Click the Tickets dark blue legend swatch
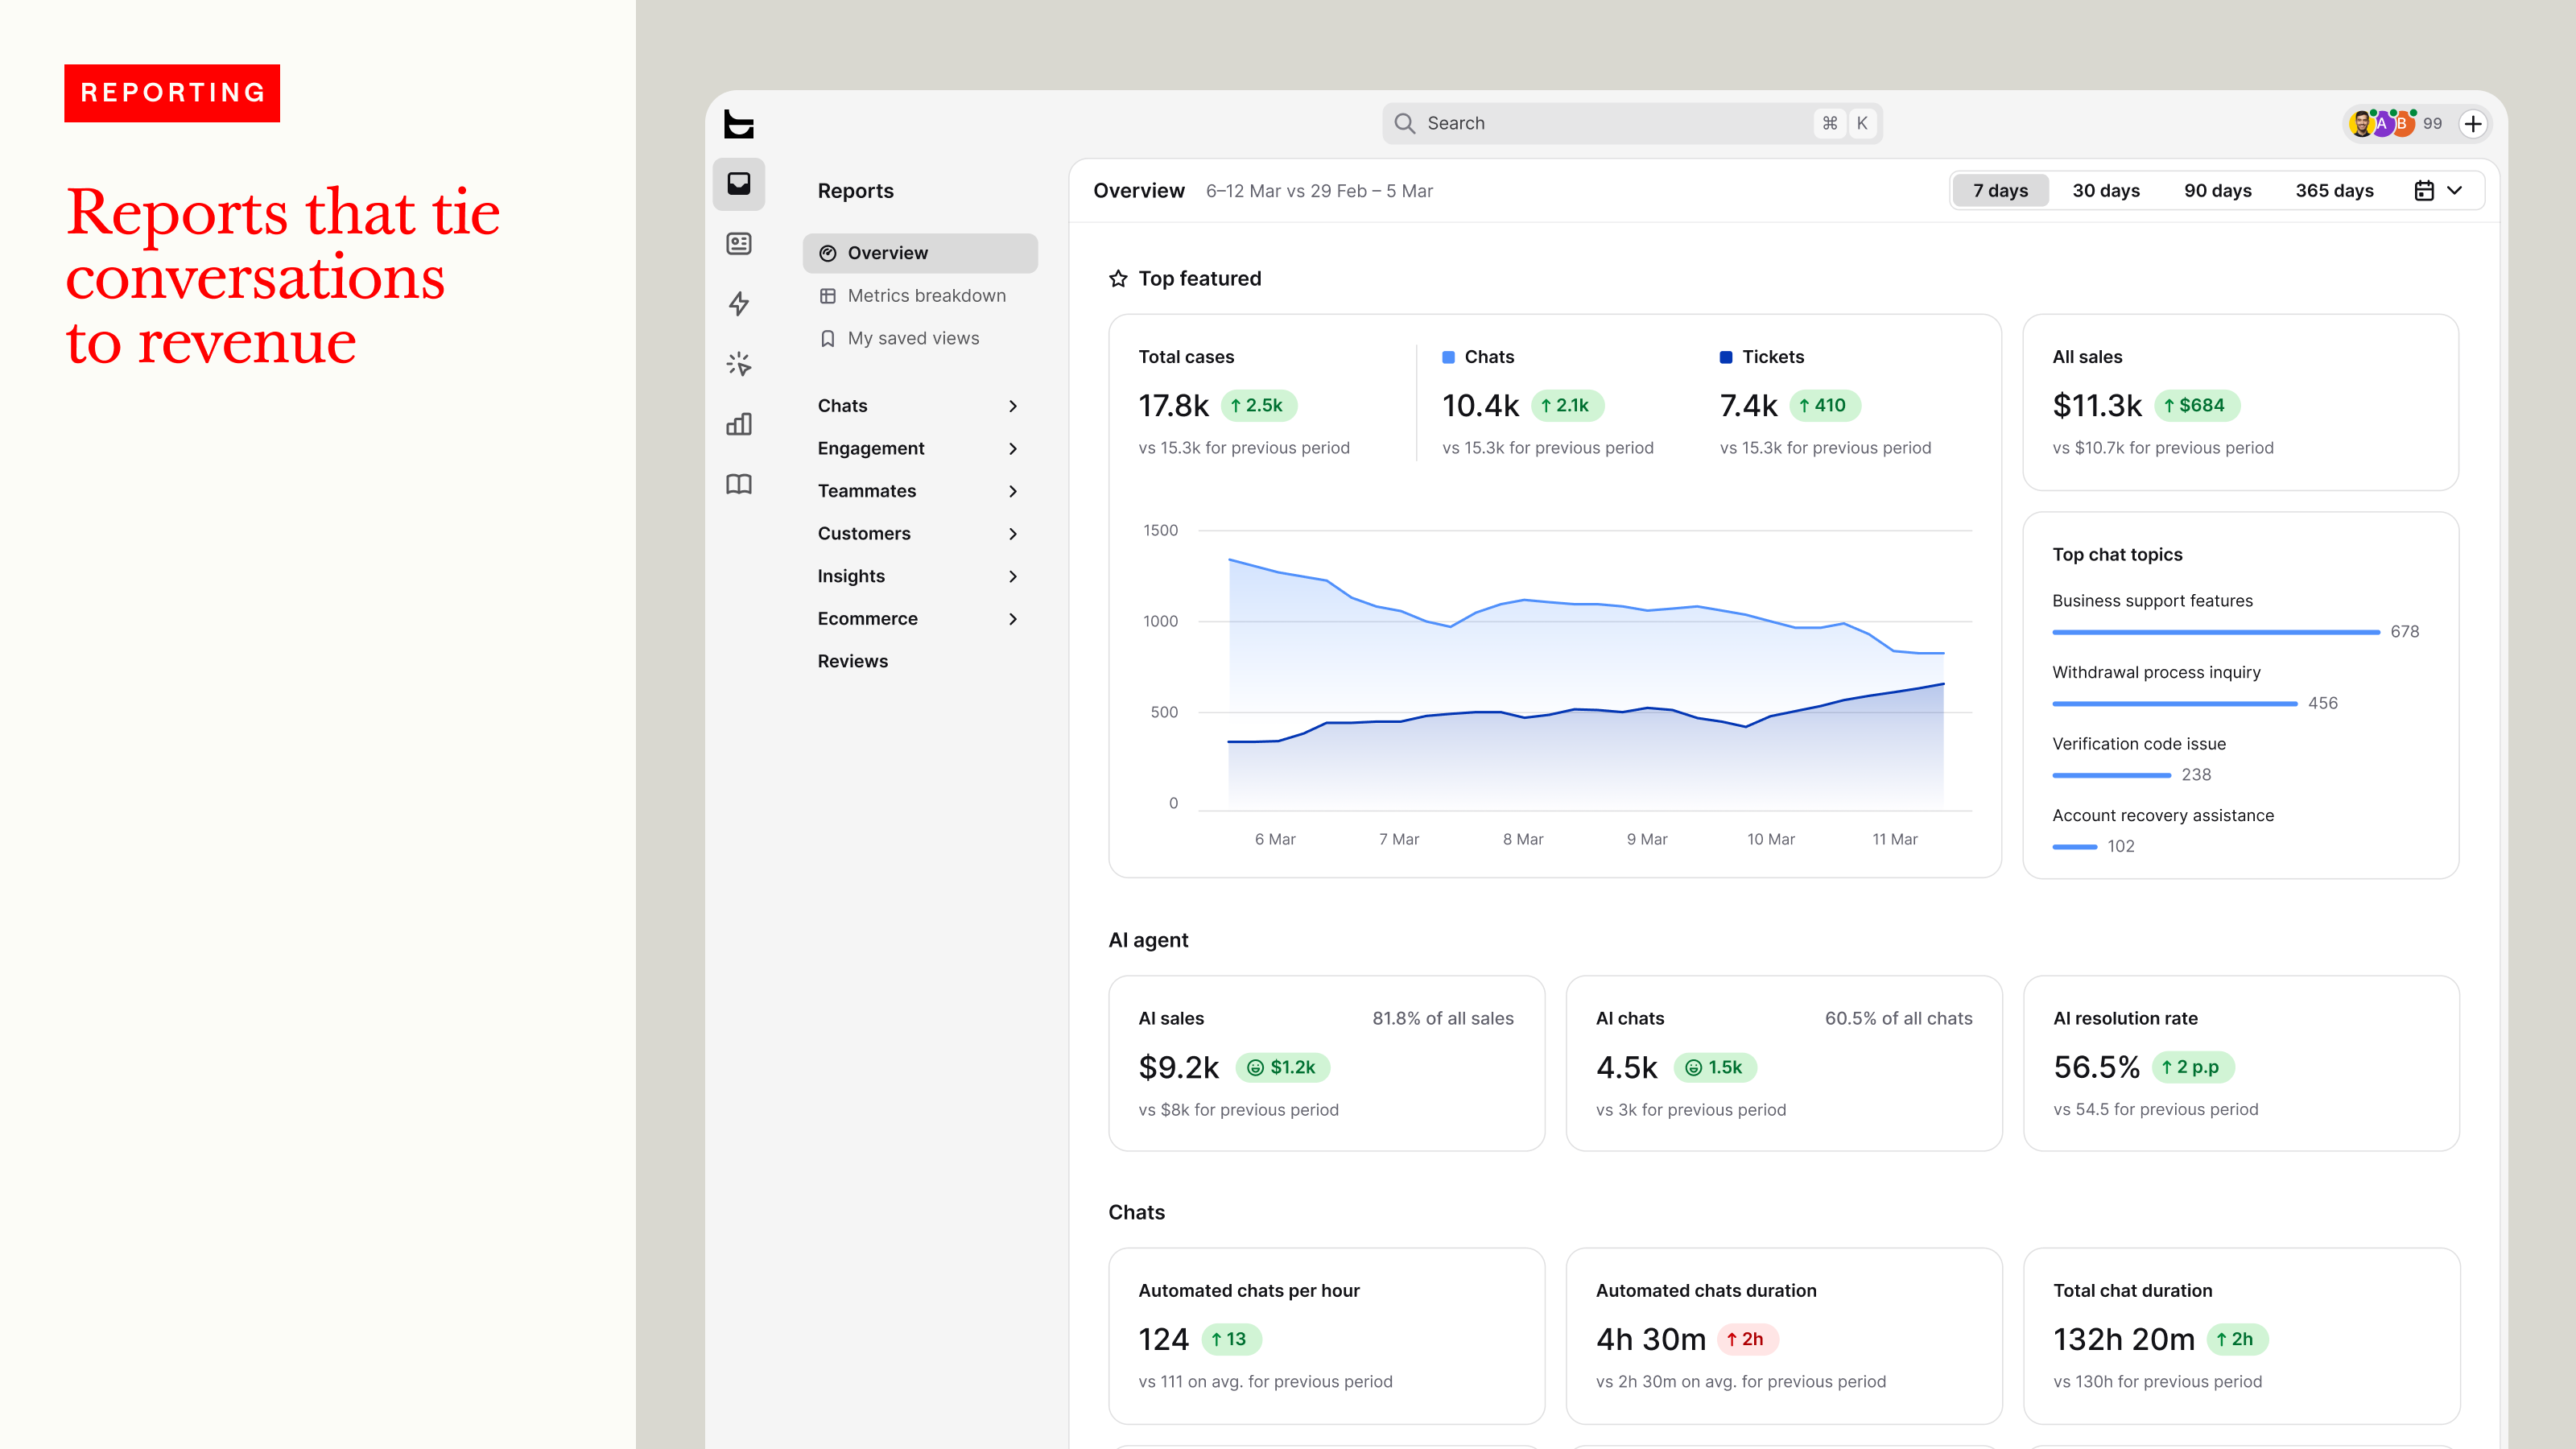The width and height of the screenshot is (2576, 1449). click(x=1725, y=358)
